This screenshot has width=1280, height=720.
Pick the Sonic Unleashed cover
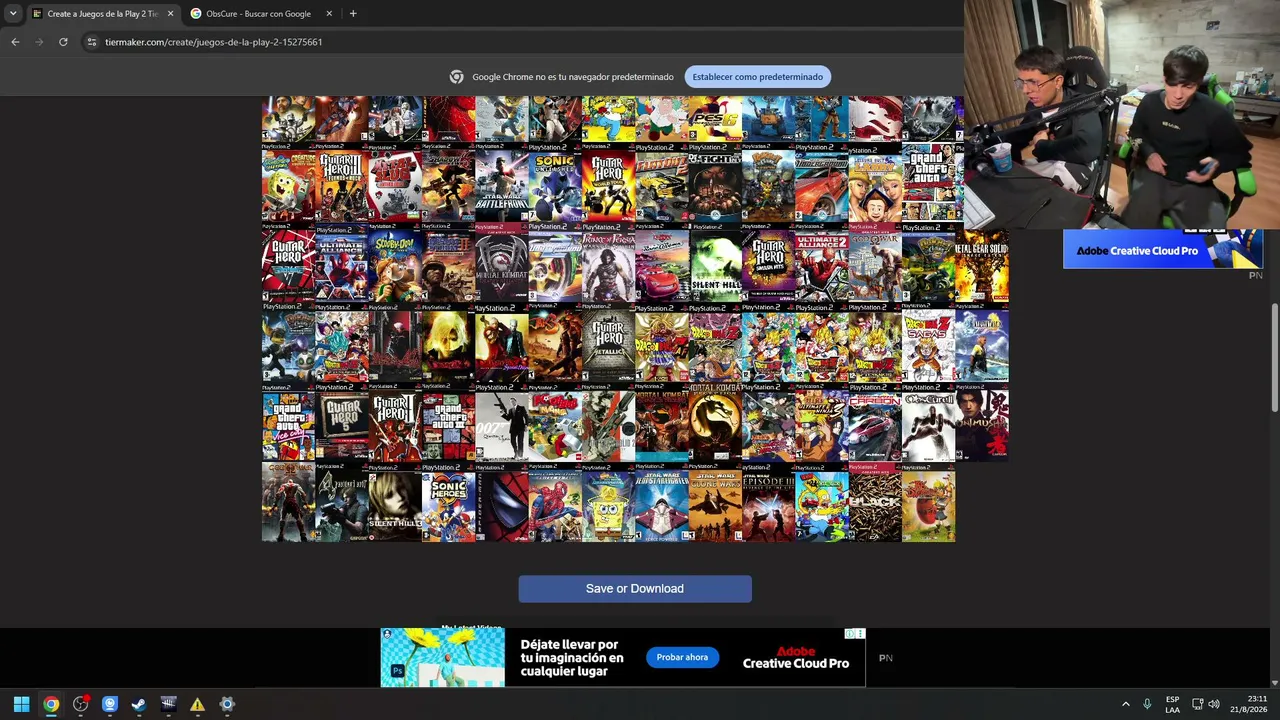click(x=555, y=182)
